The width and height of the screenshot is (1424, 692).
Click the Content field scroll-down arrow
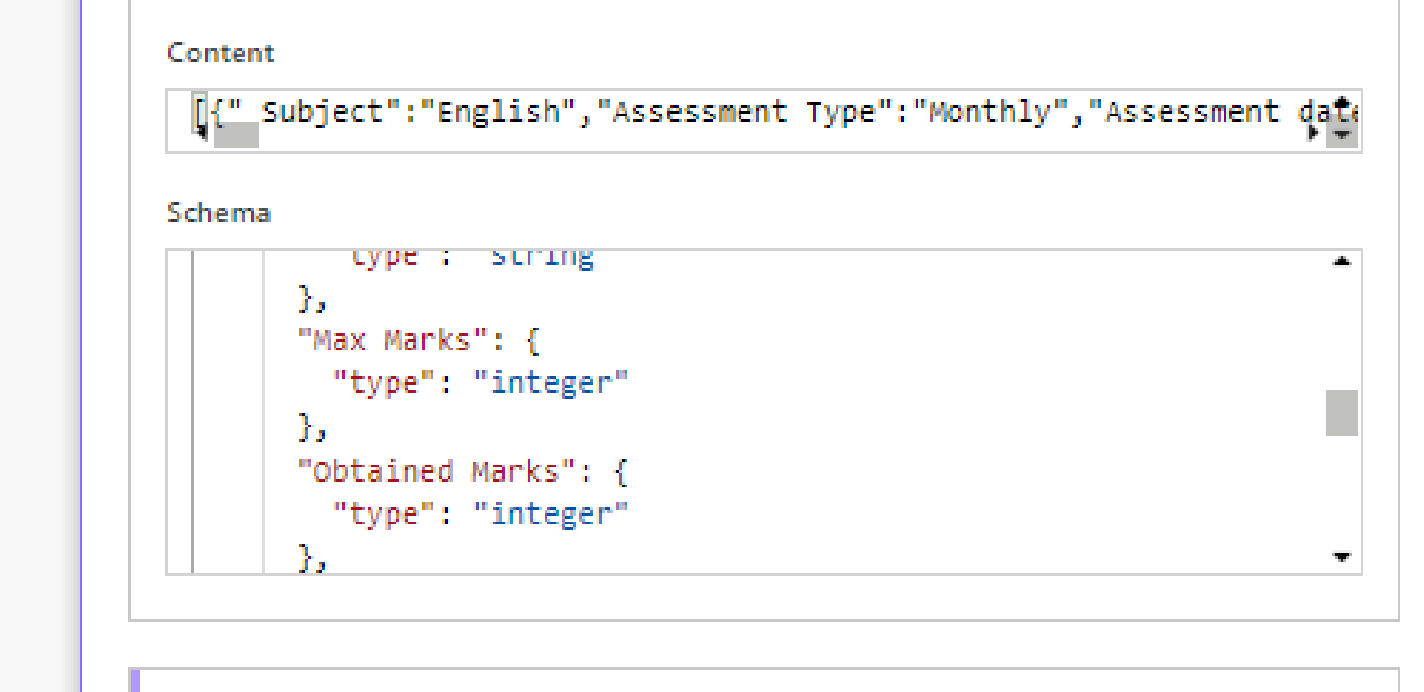click(1342, 134)
